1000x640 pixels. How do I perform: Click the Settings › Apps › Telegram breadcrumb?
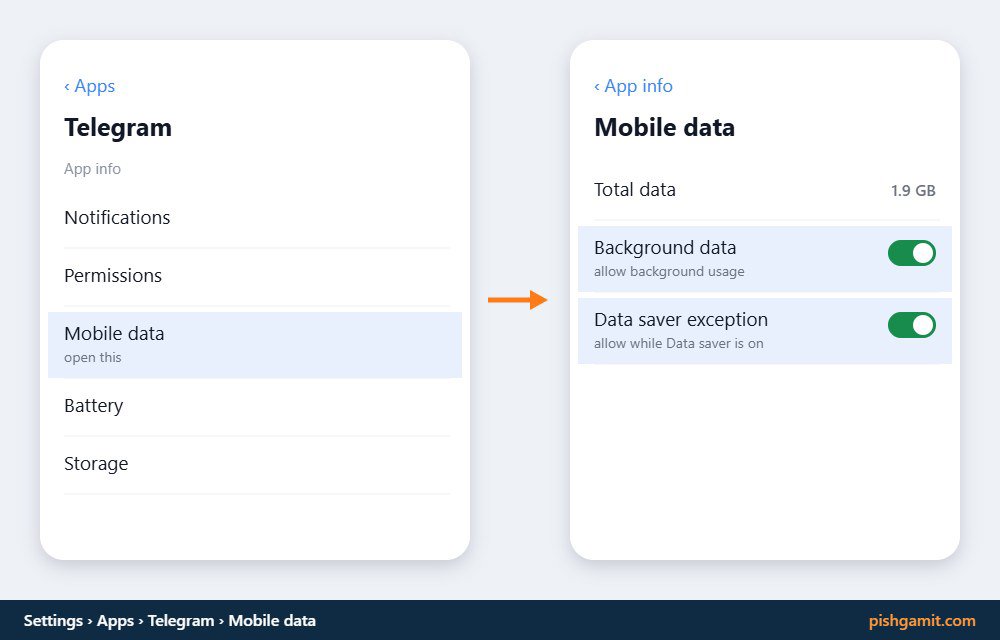click(x=170, y=621)
